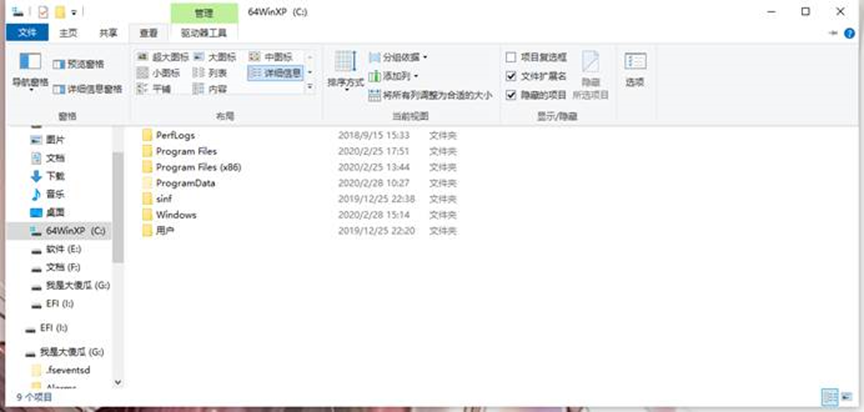Open 桌面 Desktop in navigation pane

(48, 212)
